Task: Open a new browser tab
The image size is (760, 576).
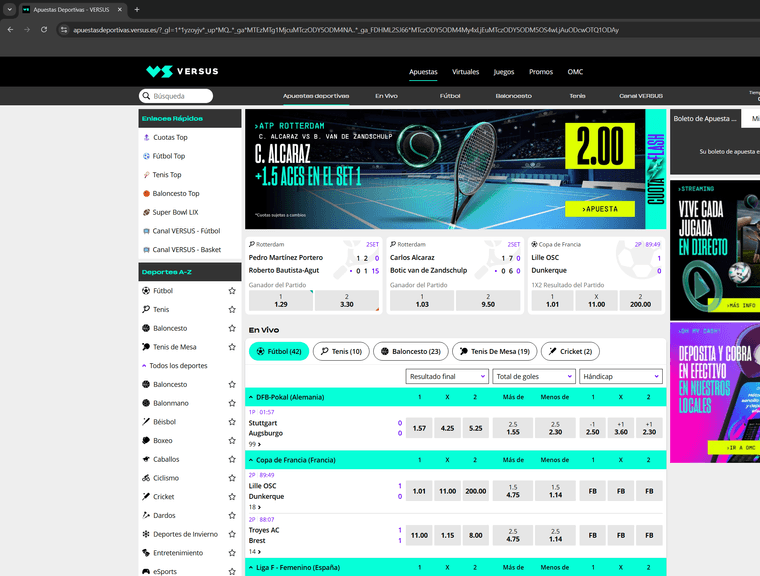Action: 137,9
